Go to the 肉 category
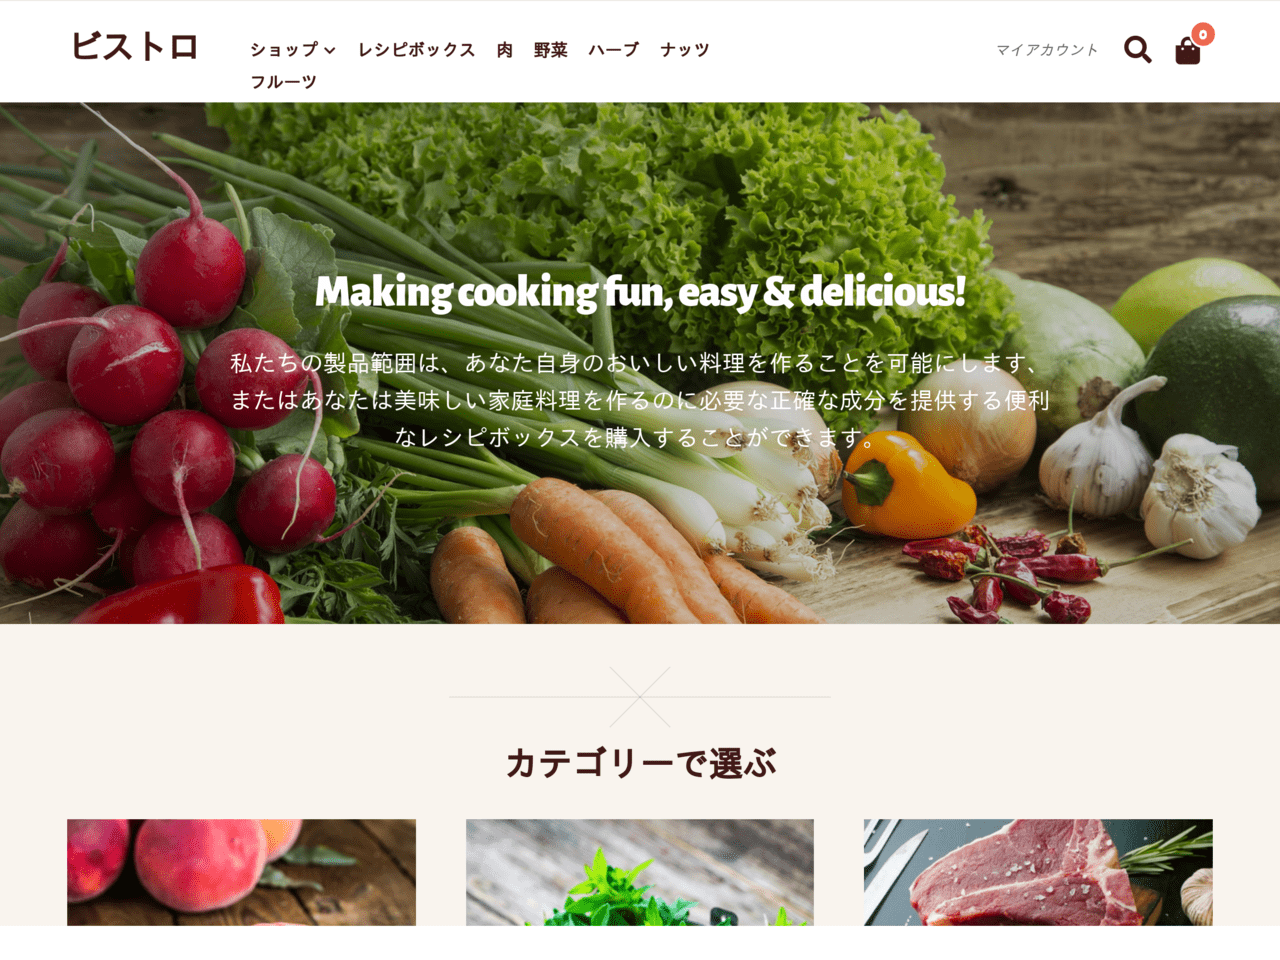Image resolution: width=1280 pixels, height=960 pixels. (x=505, y=50)
